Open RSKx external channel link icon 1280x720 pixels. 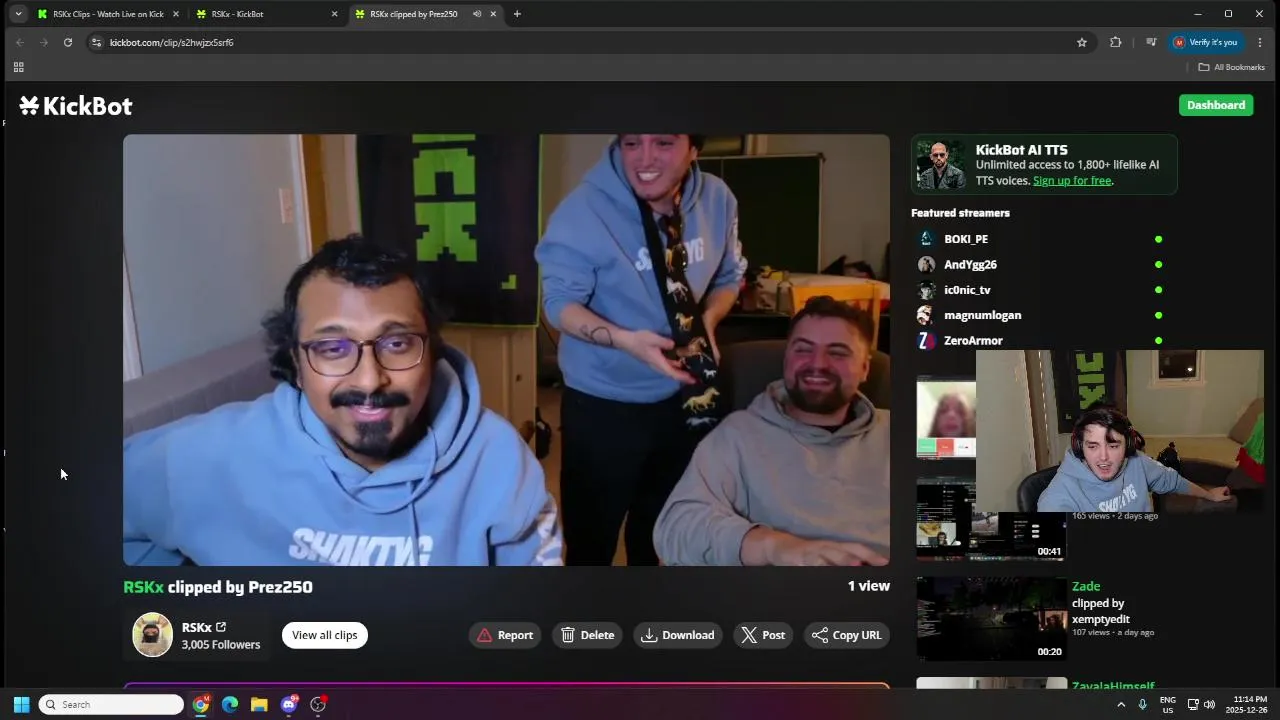pyautogui.click(x=221, y=627)
